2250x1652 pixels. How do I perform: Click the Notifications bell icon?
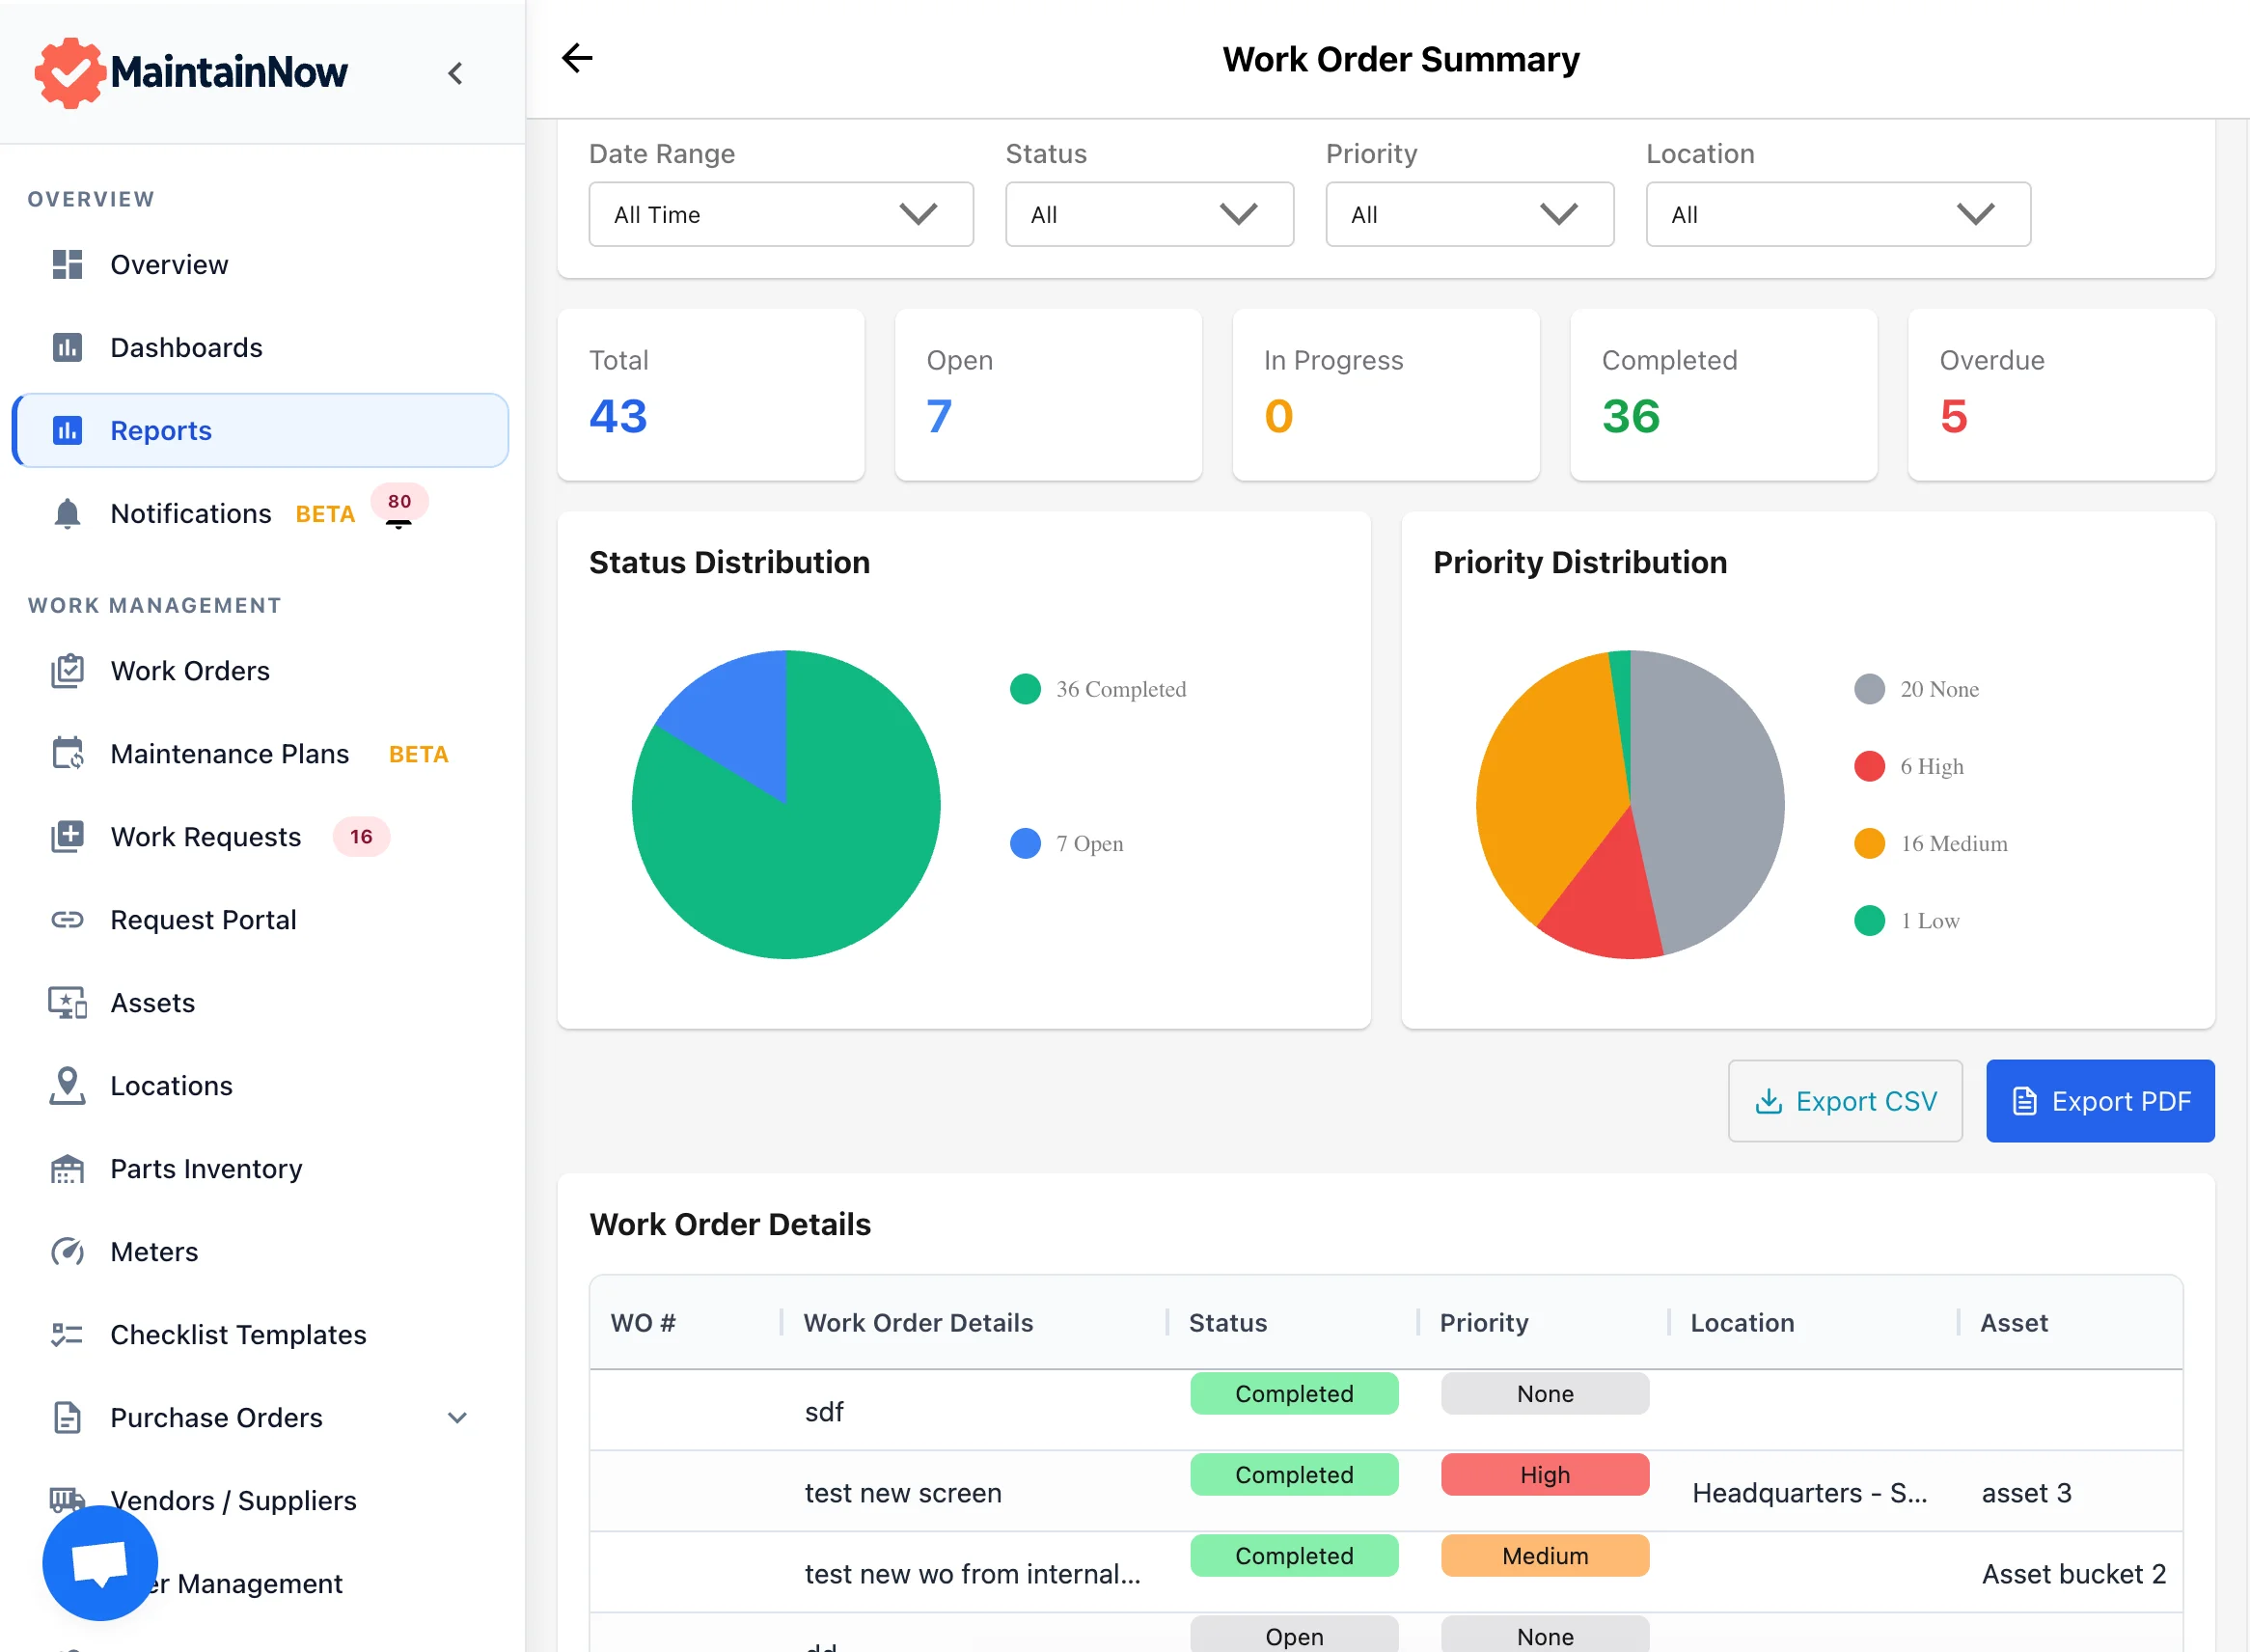pos(67,514)
